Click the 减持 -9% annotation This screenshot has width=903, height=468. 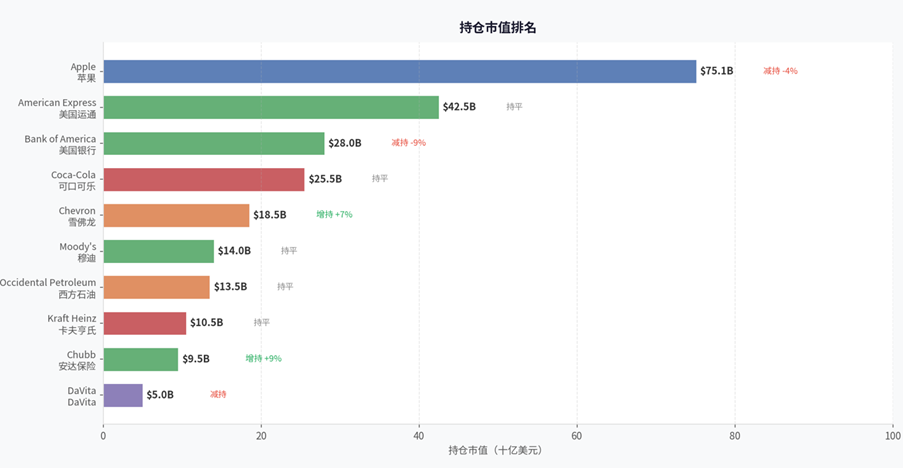pos(408,142)
